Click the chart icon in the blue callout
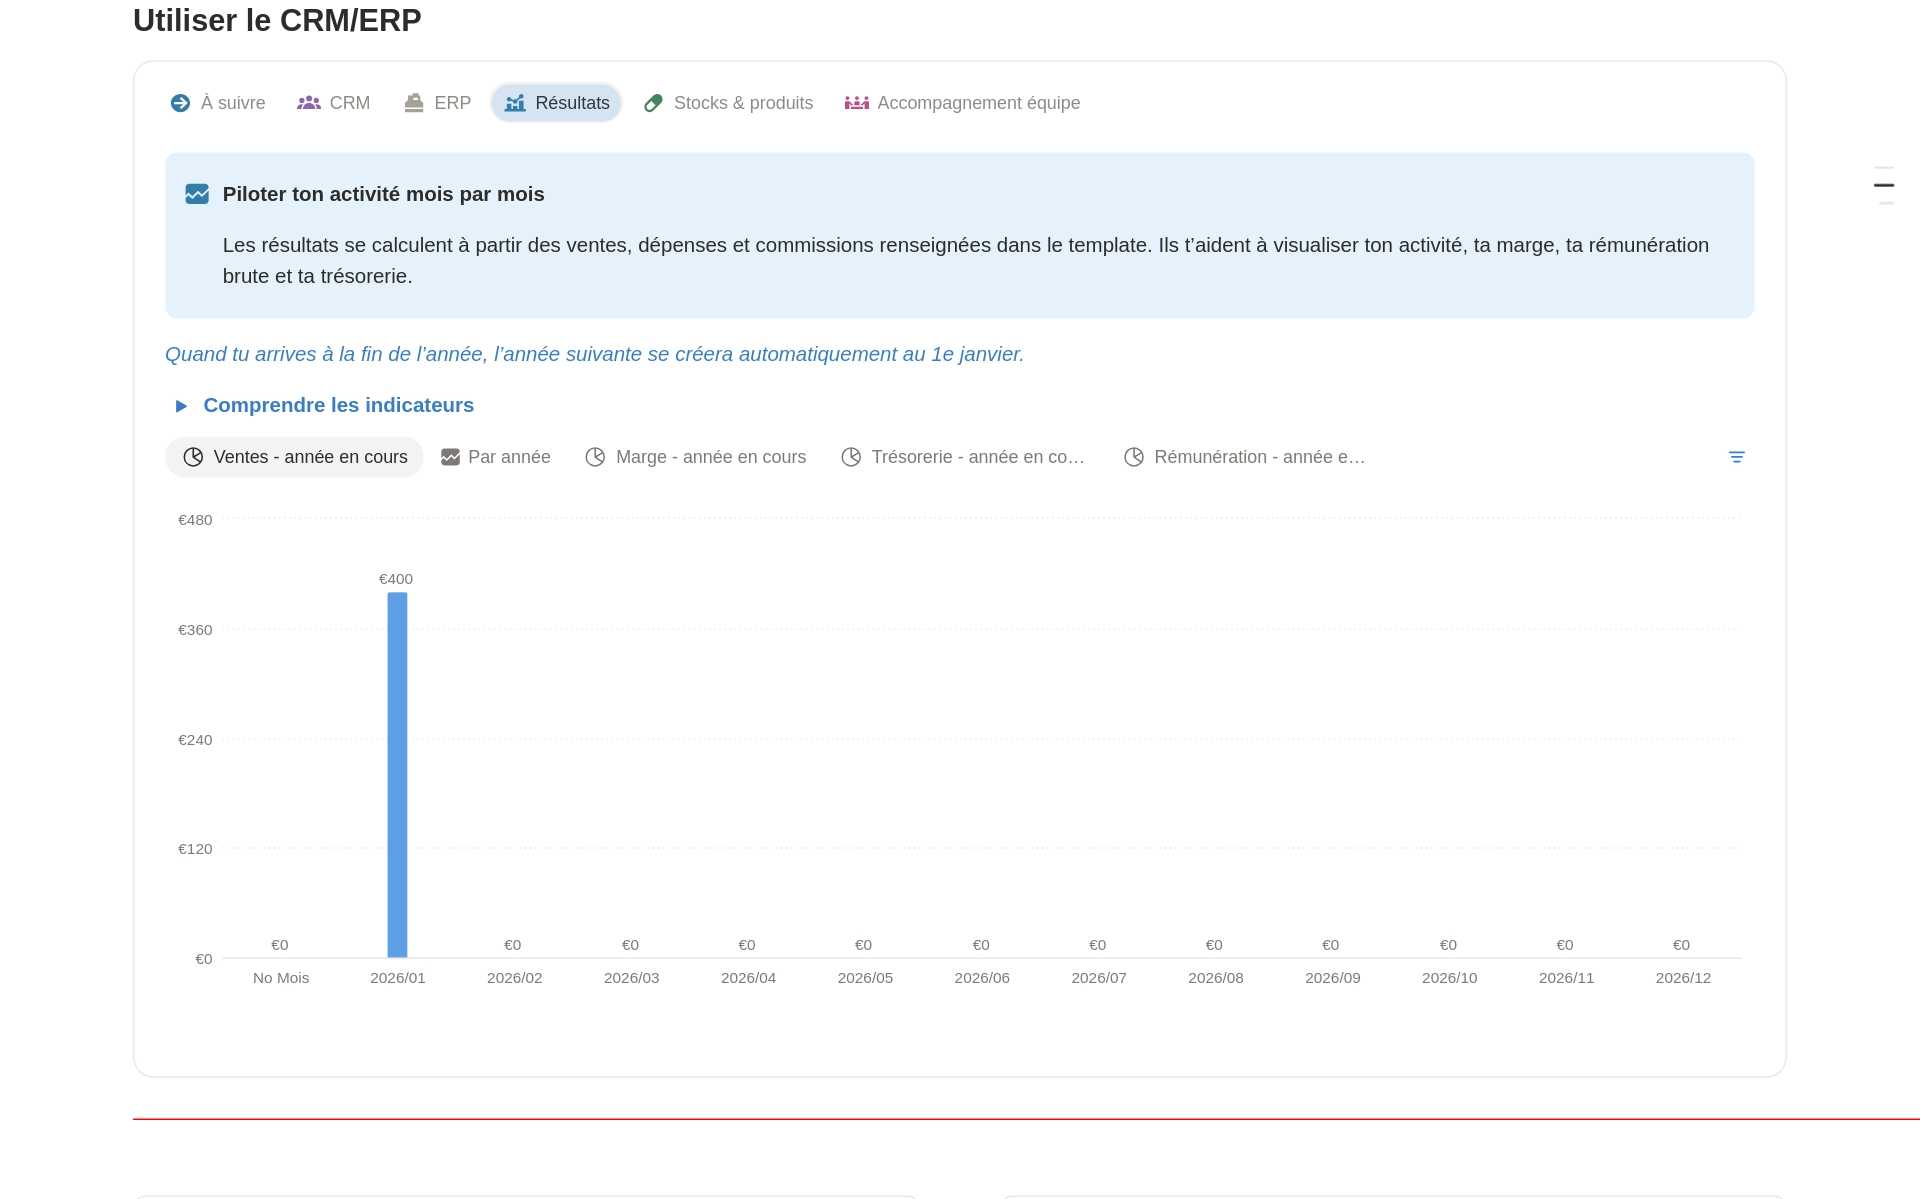 197,194
